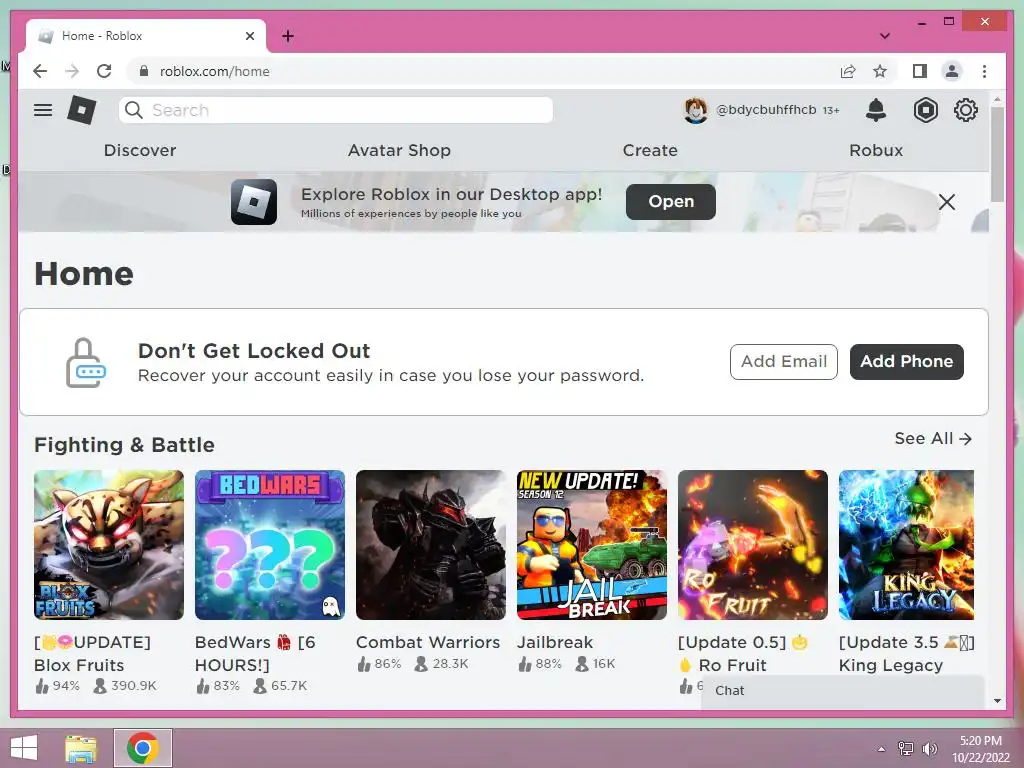The width and height of the screenshot is (1024, 768).
Task: Open the Blox Fruits game thumbnail
Action: tap(109, 545)
